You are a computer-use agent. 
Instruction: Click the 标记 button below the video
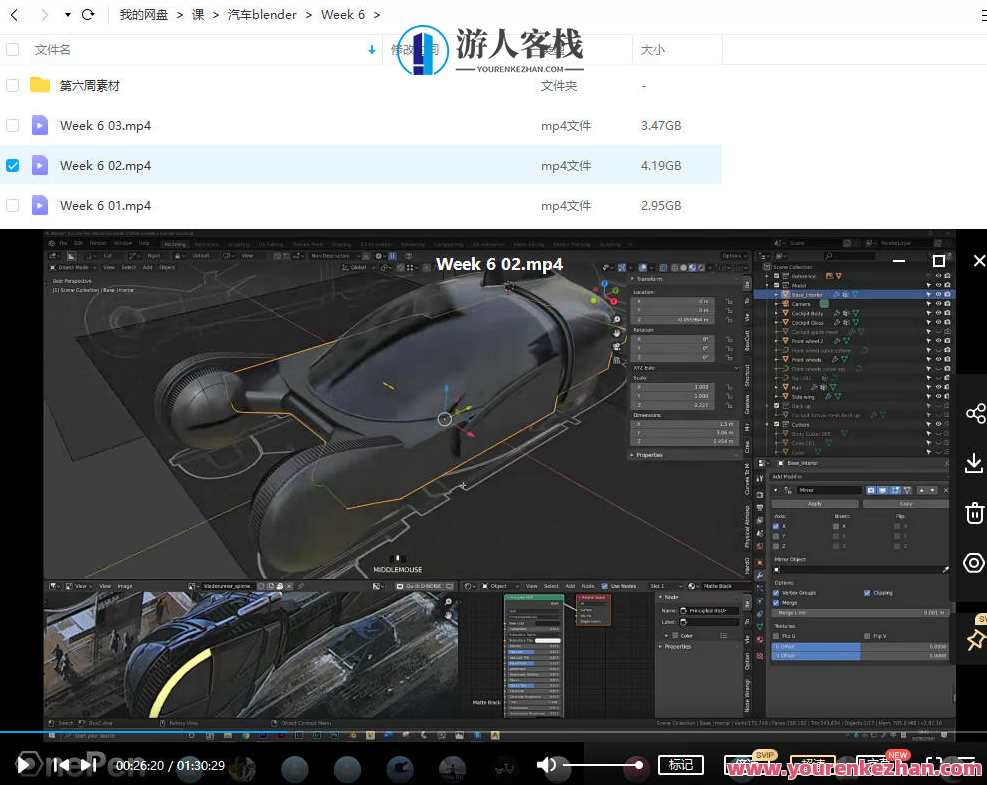681,764
